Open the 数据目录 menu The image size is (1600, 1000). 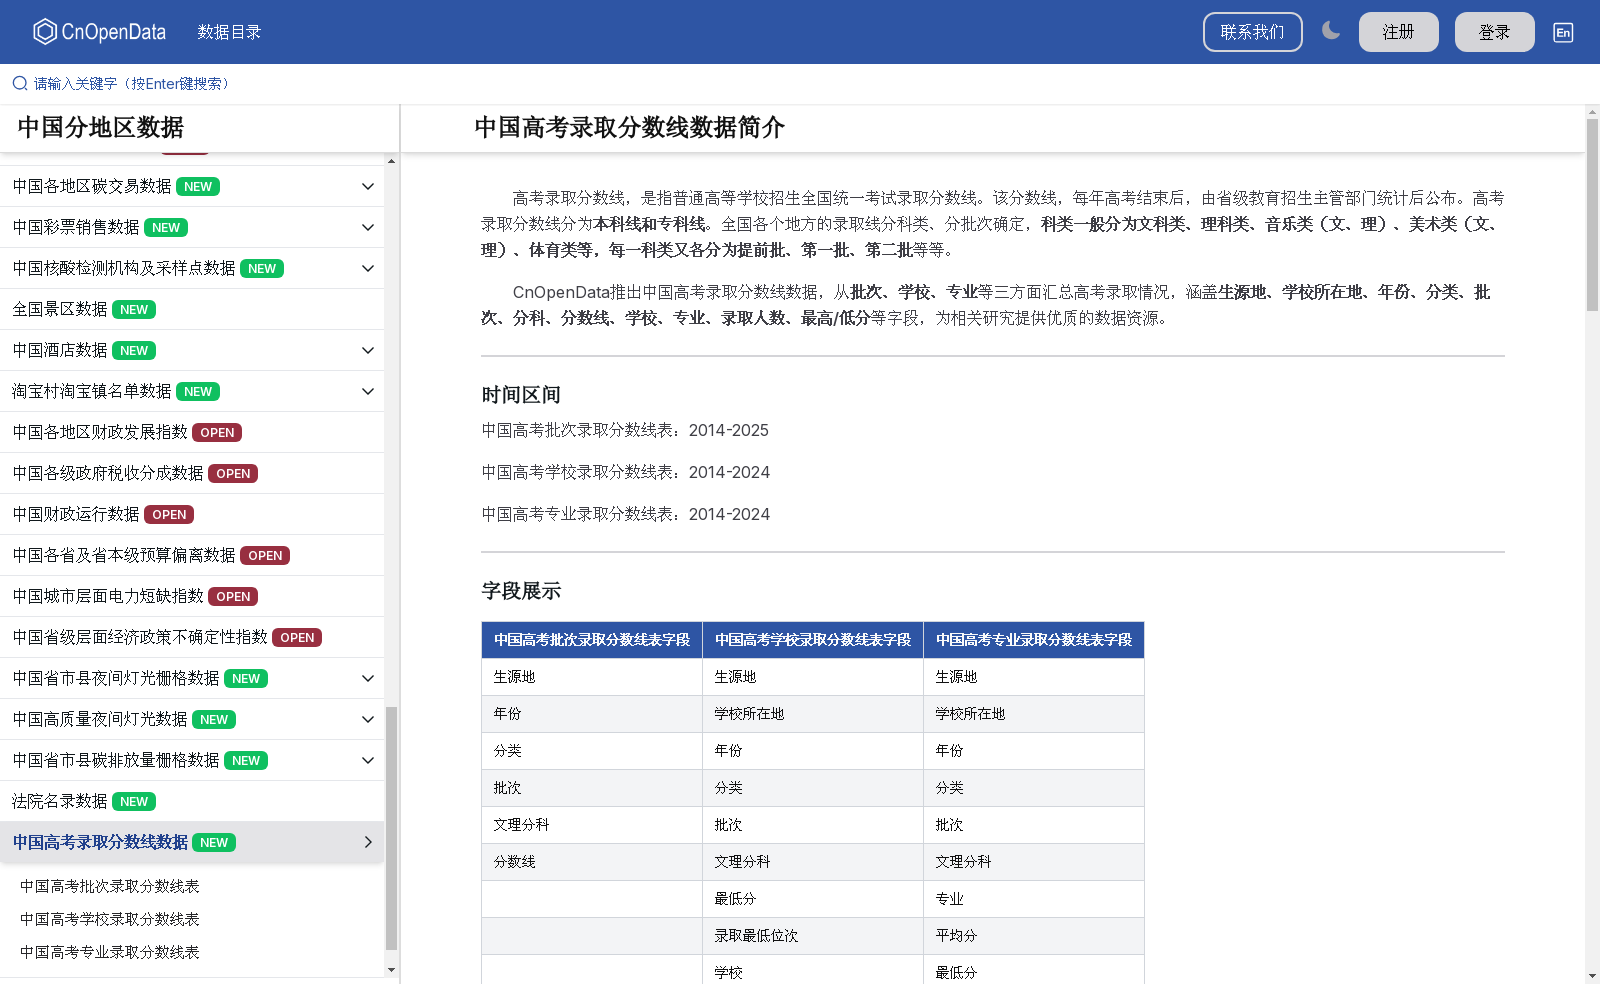pyautogui.click(x=228, y=31)
